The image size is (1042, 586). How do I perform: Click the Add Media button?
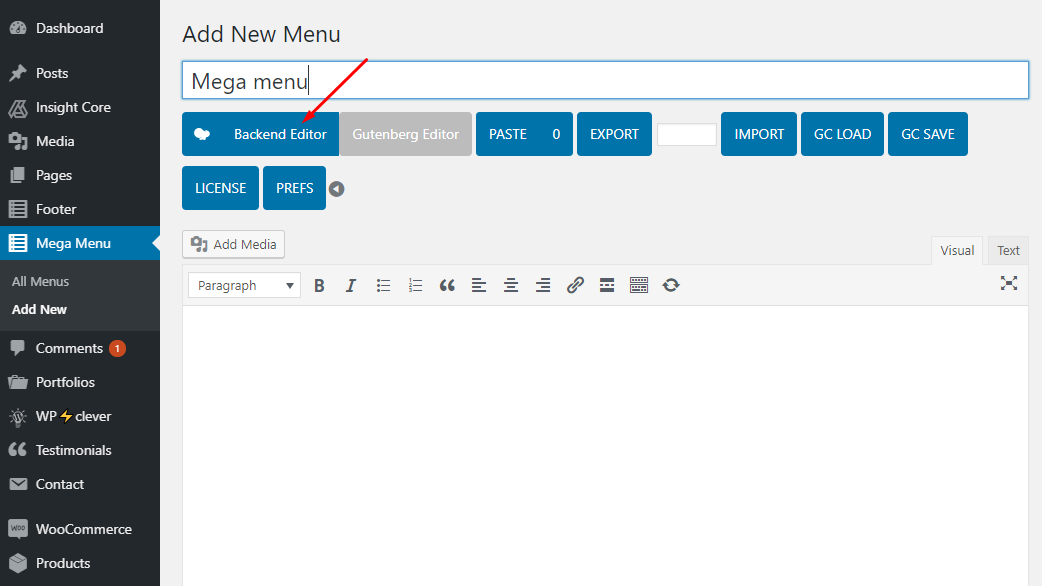click(233, 244)
